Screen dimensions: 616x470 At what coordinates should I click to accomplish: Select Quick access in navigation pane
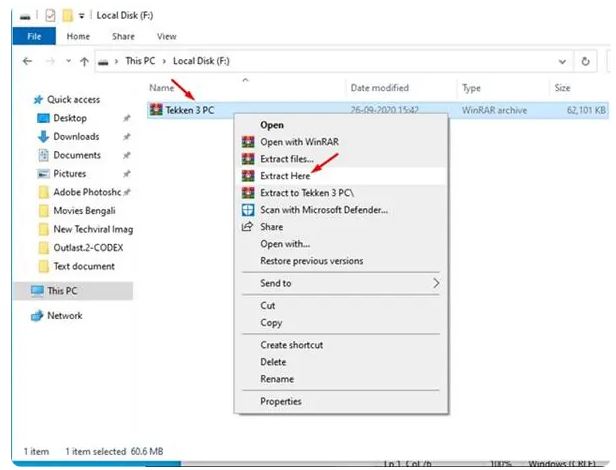[73, 99]
